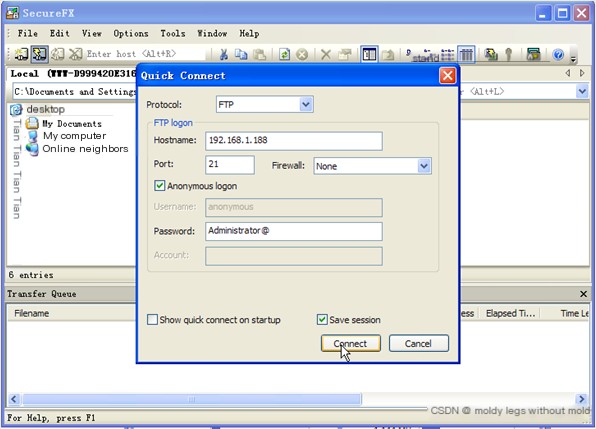Image resolution: width=596 pixels, height=429 pixels.
Task: Maximize the SecureFX window
Action: [x=563, y=14]
